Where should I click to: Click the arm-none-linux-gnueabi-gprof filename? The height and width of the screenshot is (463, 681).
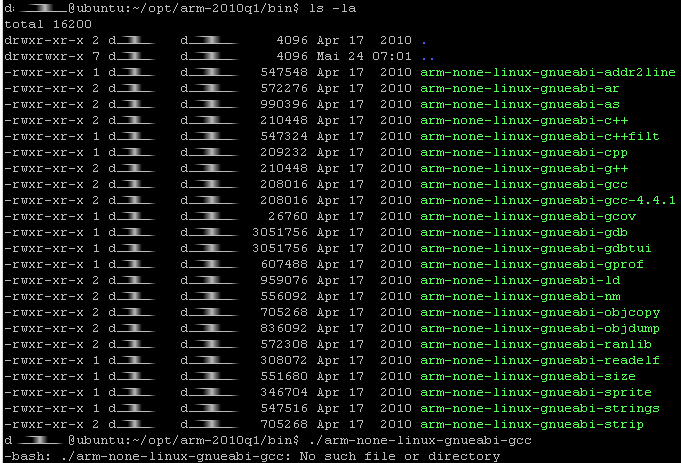[532, 264]
